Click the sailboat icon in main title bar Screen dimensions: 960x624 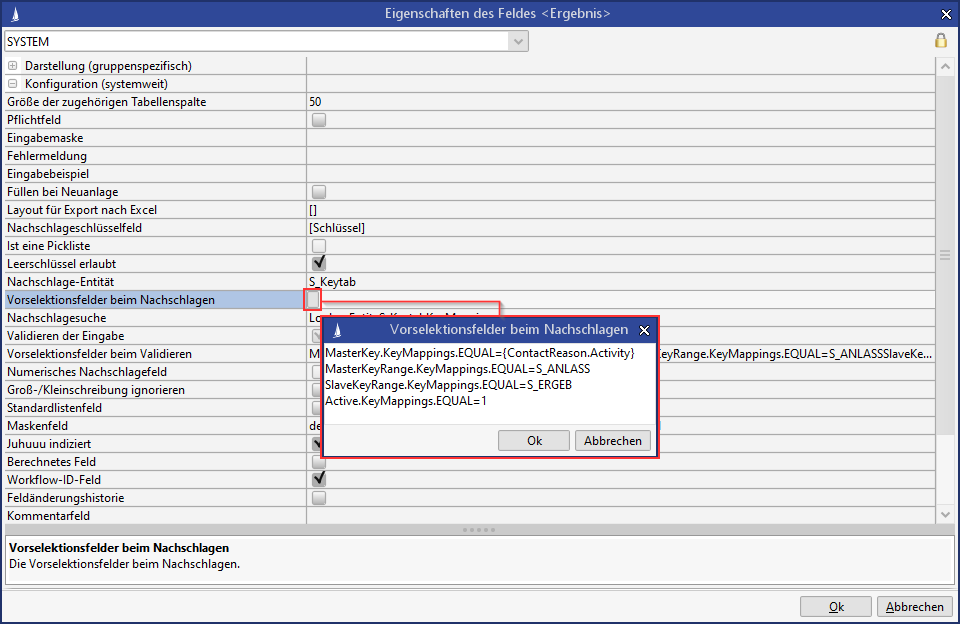[12, 14]
